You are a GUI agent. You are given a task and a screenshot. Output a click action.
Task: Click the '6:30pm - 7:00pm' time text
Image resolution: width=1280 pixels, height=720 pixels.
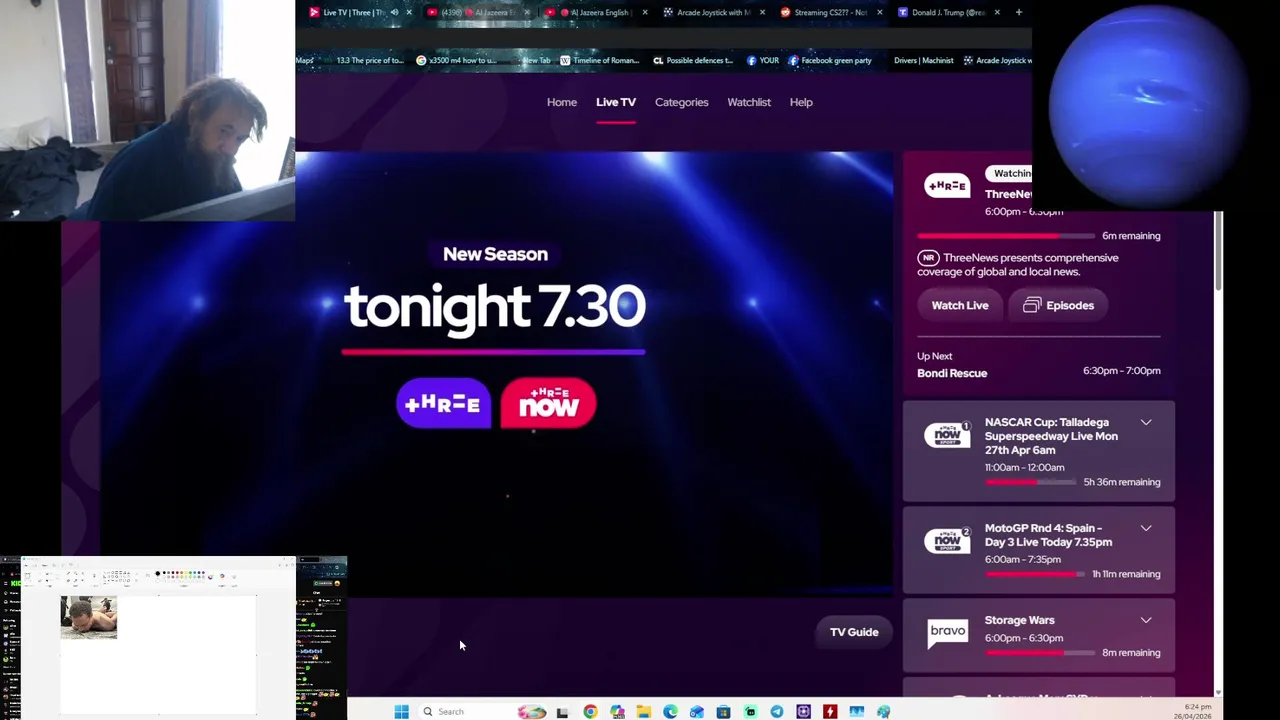pyautogui.click(x=1122, y=370)
